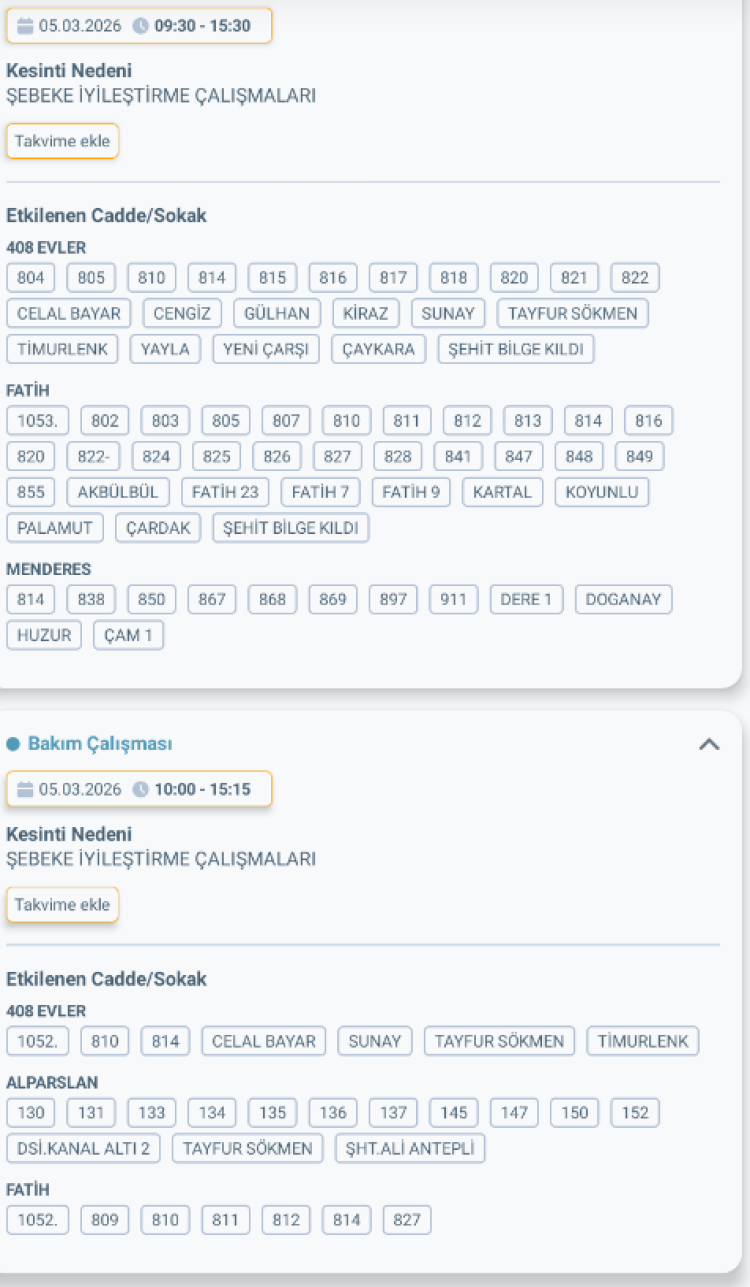Add the 09:30 - 15:30 outage to calendar
This screenshot has height=1287, width=750.
coord(62,141)
